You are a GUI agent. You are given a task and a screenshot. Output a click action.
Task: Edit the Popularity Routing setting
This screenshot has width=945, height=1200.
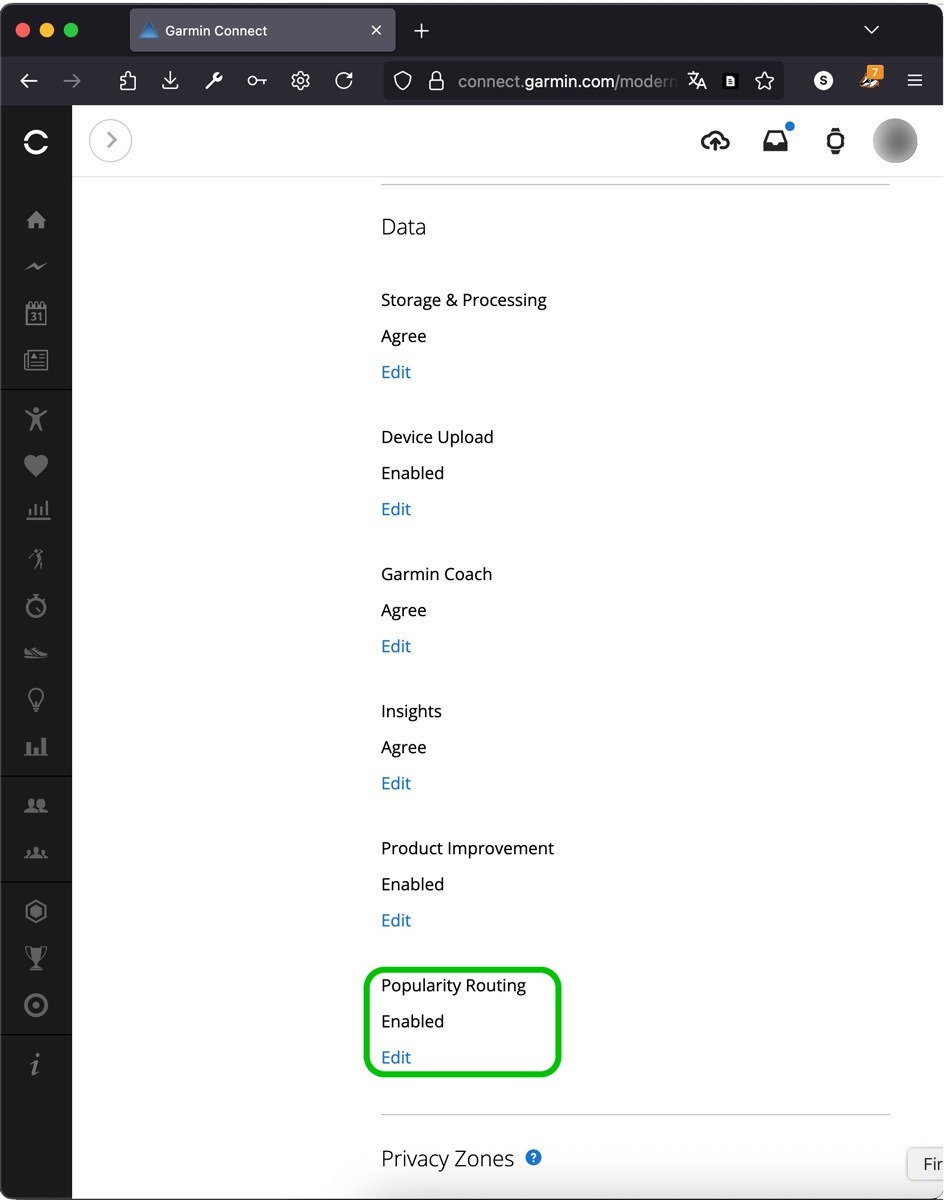click(x=396, y=1057)
